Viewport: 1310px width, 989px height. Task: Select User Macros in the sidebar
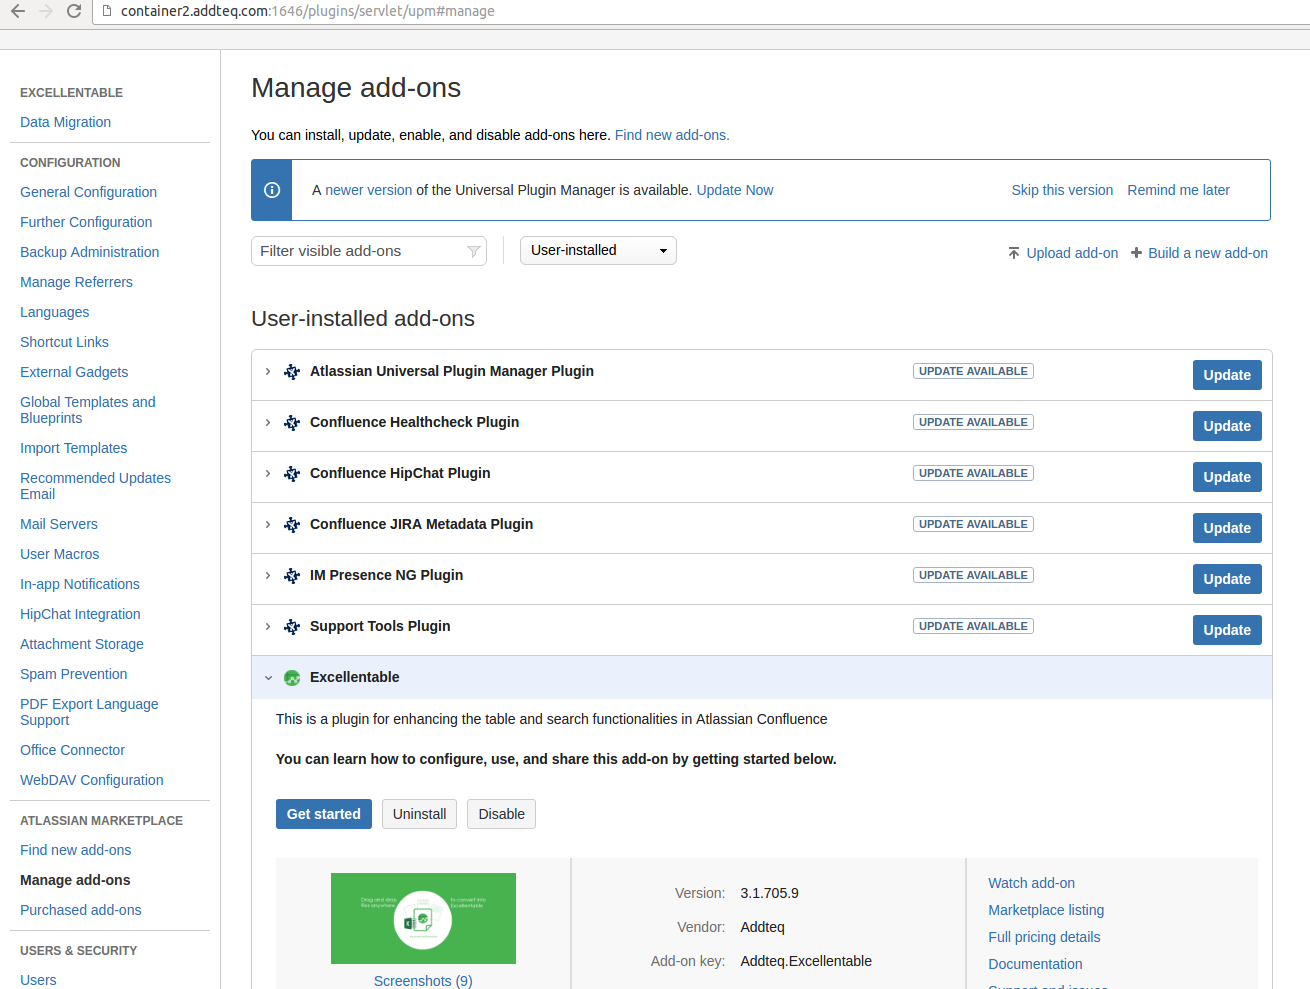tap(60, 554)
